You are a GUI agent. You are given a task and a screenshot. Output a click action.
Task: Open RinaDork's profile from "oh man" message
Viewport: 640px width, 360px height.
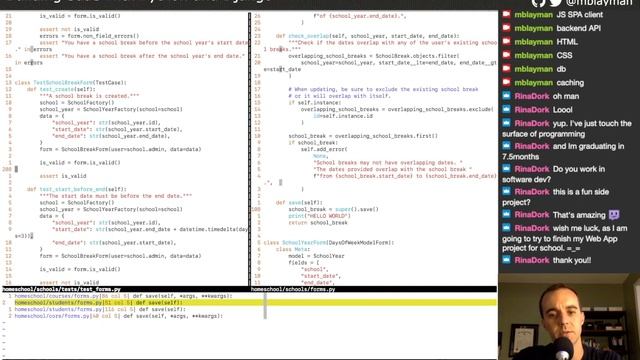[x=532, y=96]
